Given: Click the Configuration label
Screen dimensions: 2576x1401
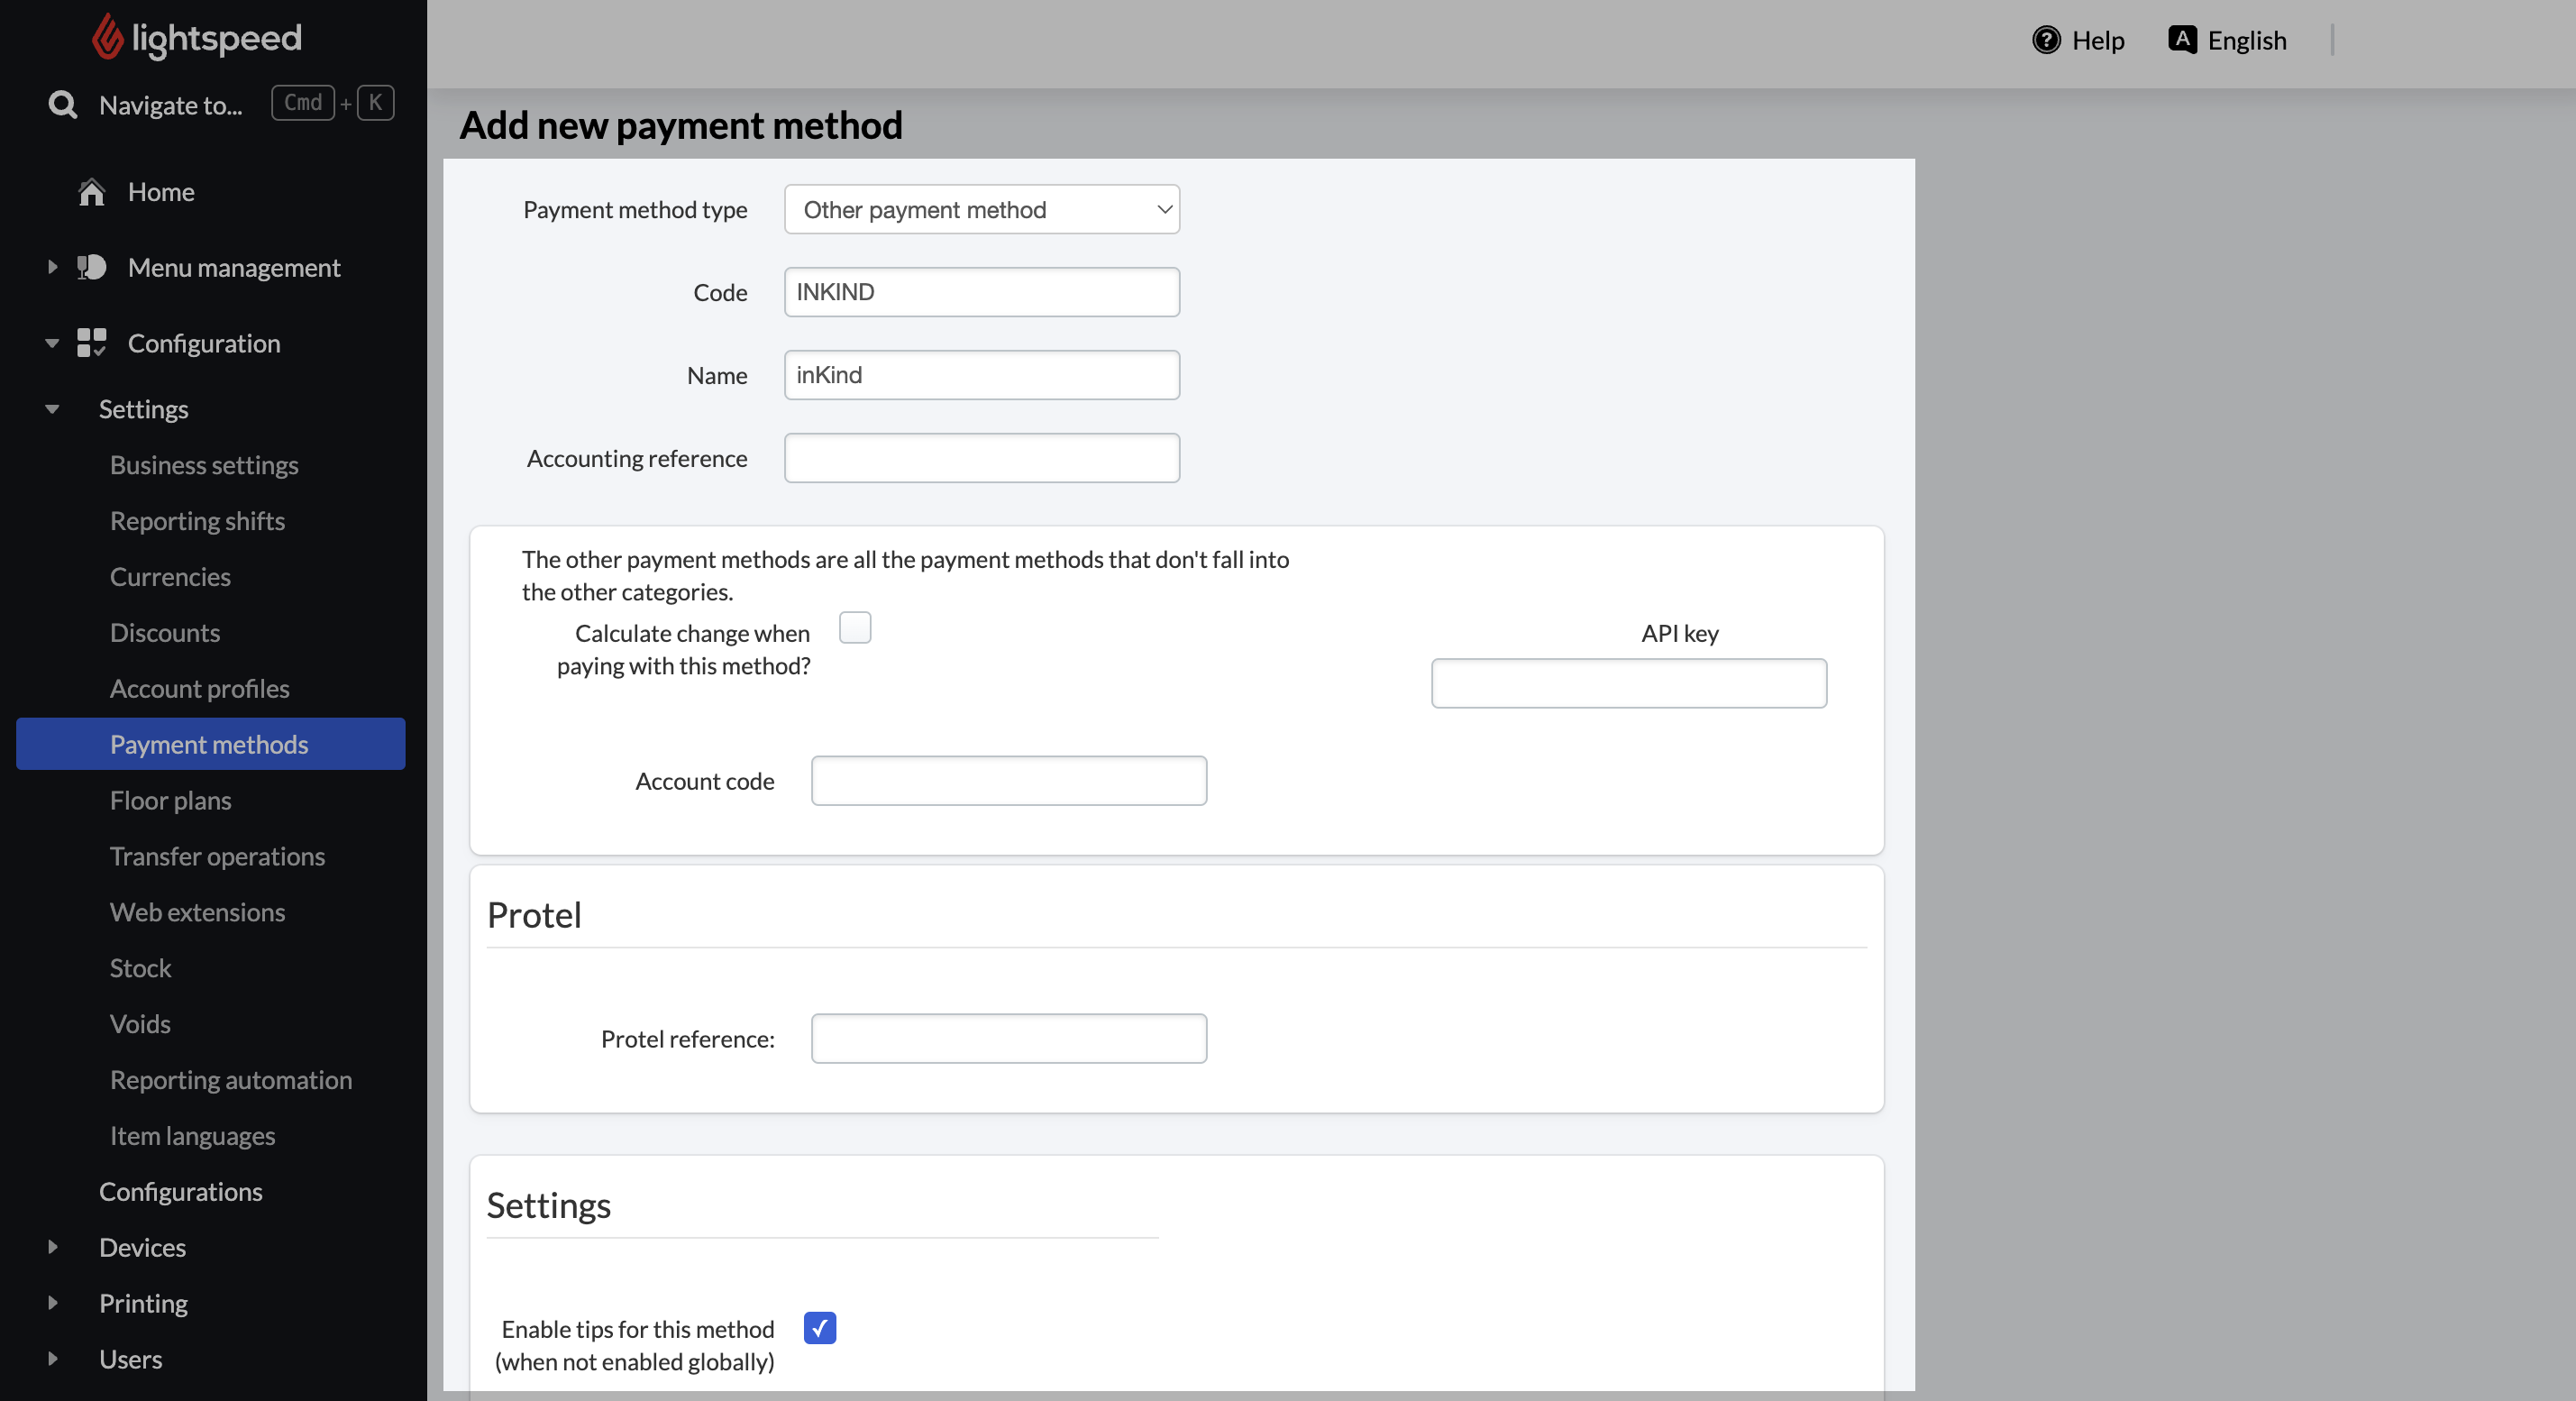Looking at the screenshot, I should click(204, 343).
